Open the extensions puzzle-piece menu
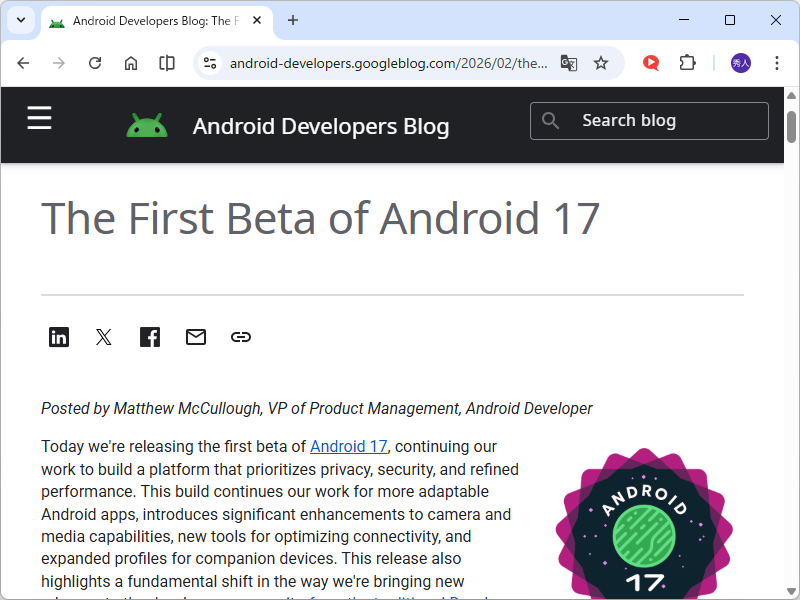 (x=687, y=62)
